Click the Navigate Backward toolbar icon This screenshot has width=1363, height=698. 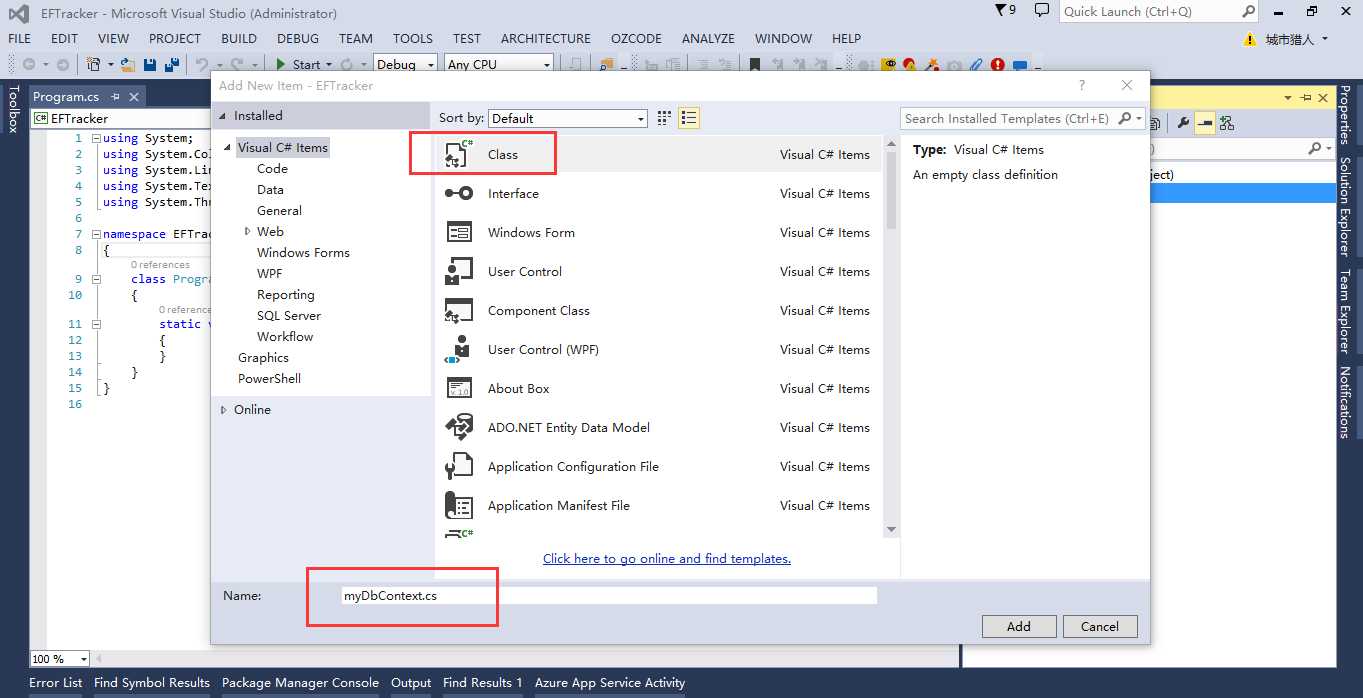[x=29, y=64]
